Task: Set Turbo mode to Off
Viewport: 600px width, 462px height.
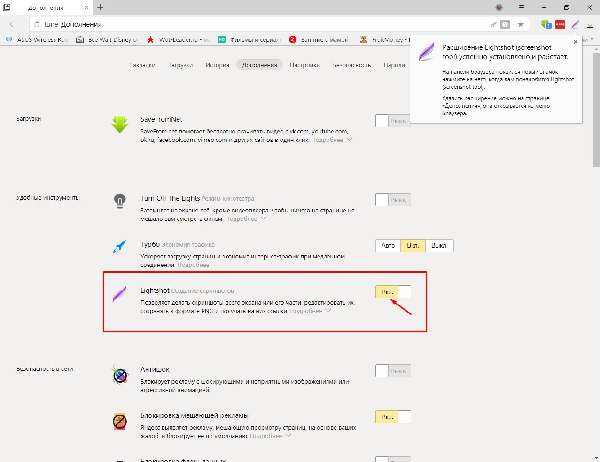Action: pos(440,245)
